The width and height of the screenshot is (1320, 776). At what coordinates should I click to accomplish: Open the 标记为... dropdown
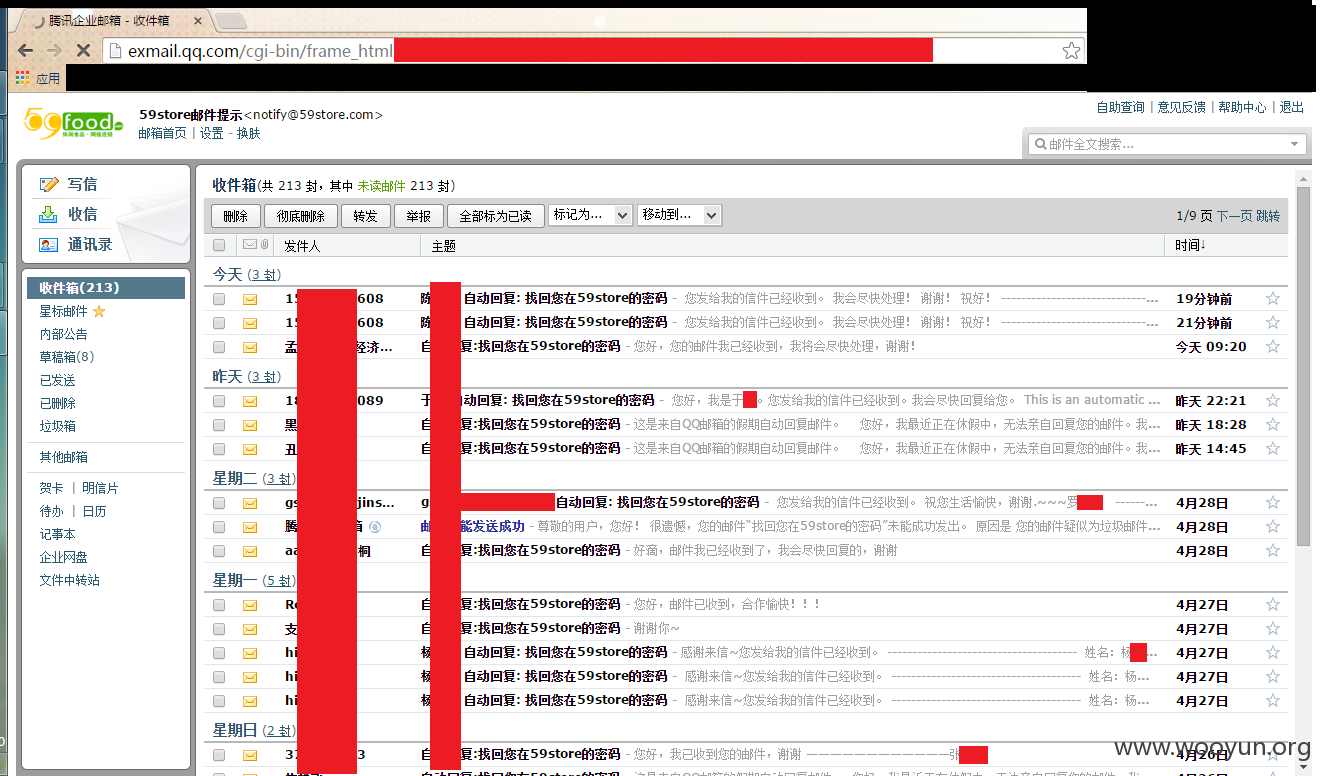[590, 215]
